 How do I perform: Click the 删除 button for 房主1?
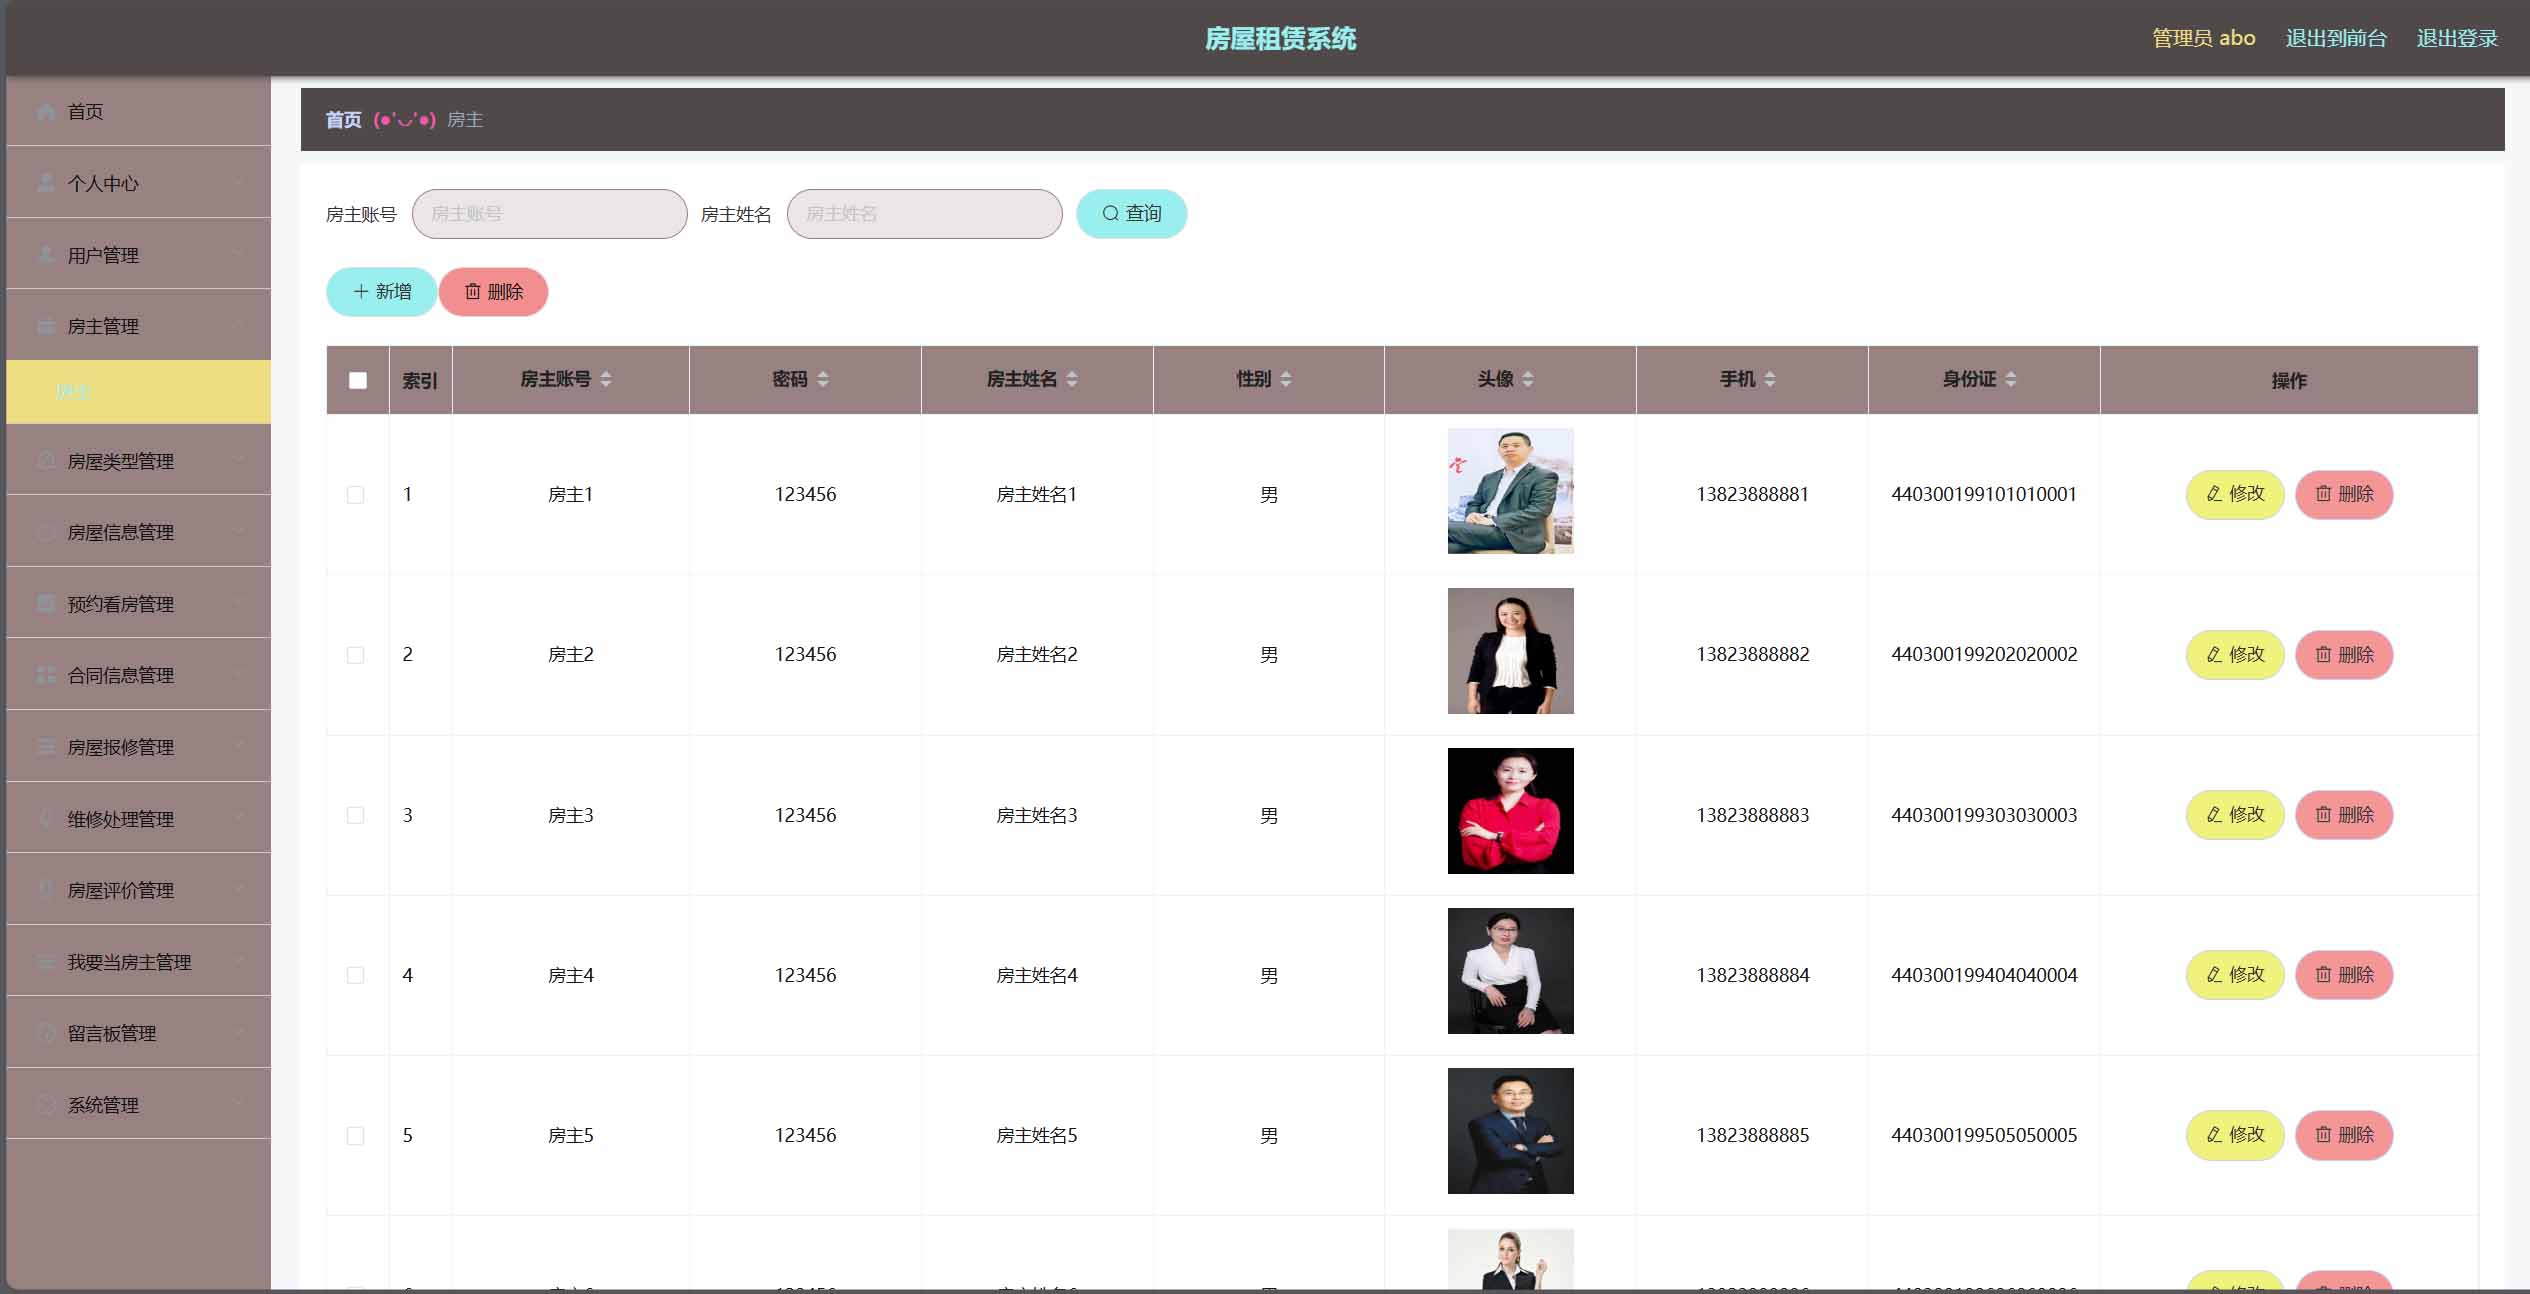click(x=2344, y=494)
